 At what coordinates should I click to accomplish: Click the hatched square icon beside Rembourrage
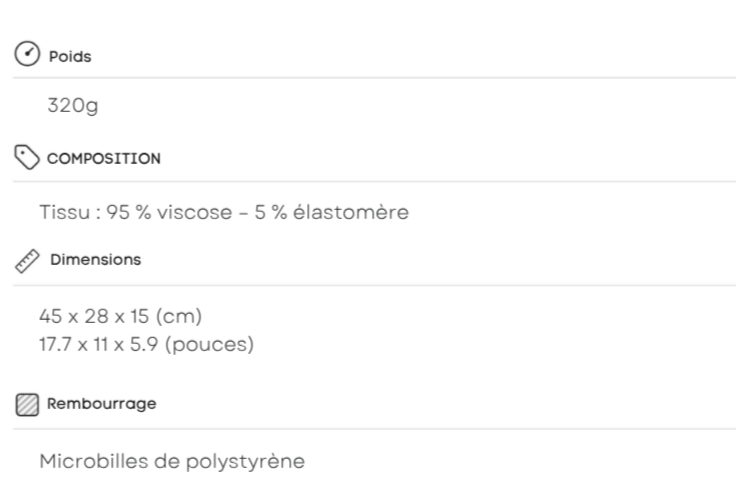[x=27, y=405]
